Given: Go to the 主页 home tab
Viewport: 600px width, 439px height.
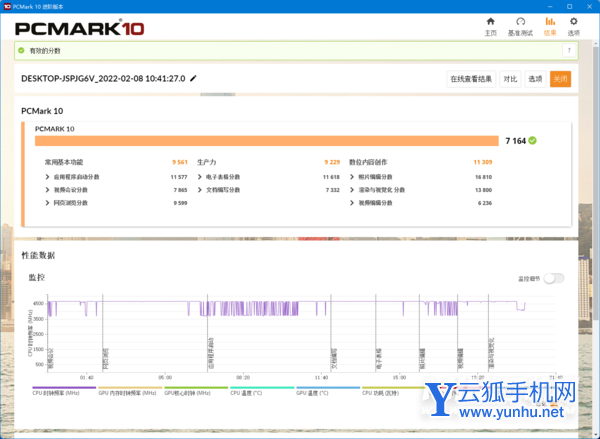Looking at the screenshot, I should click(491, 27).
